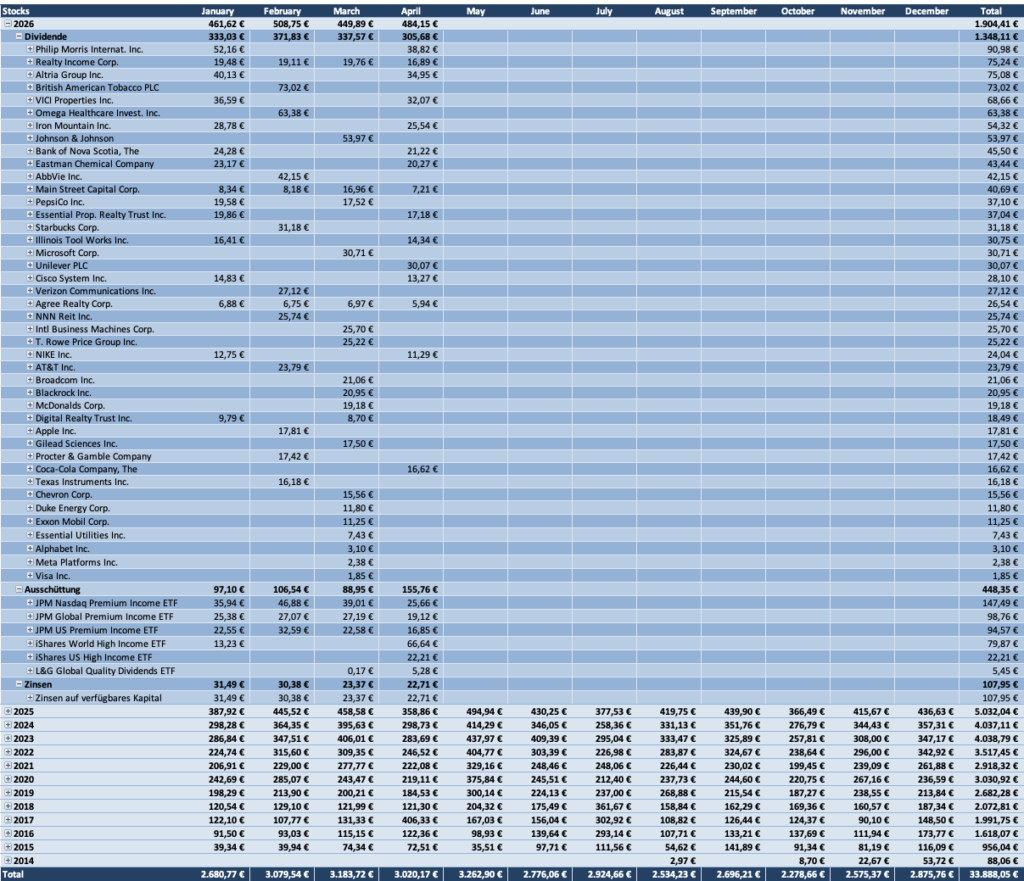Expand Microsoft Corp. row
Image resolution: width=1024 pixels, height=881 pixels.
(30, 253)
